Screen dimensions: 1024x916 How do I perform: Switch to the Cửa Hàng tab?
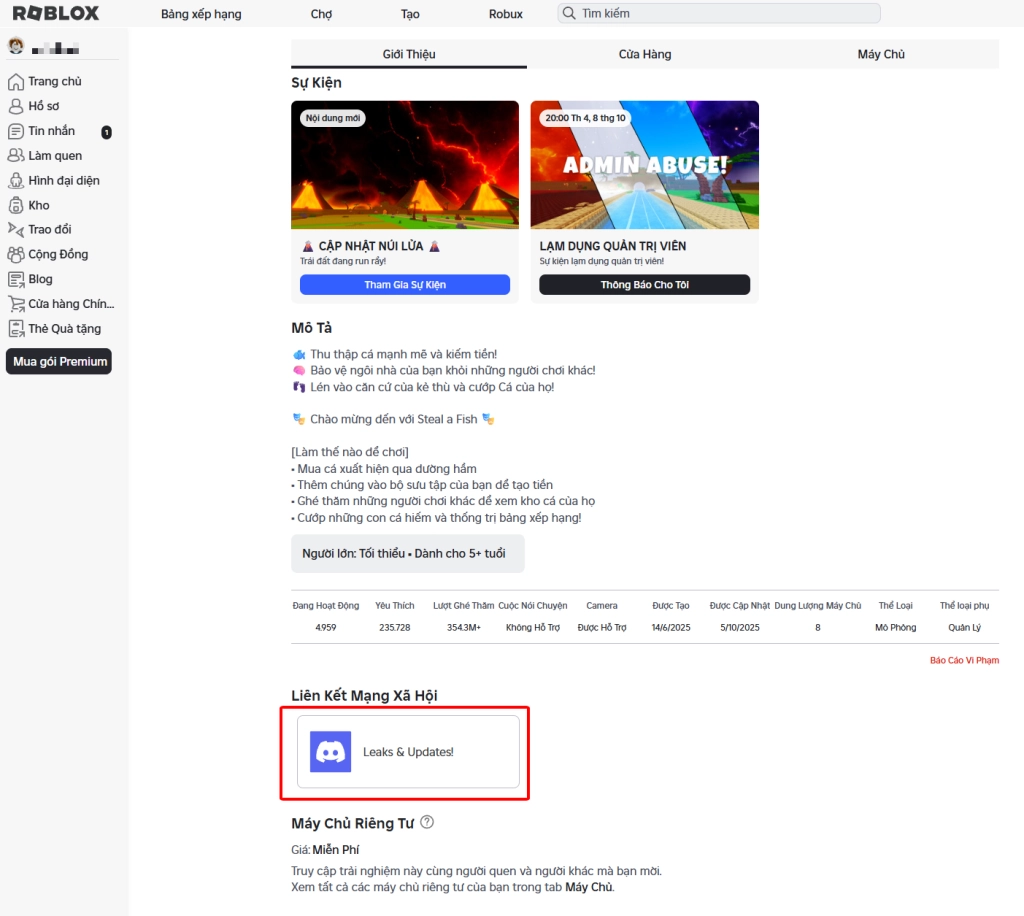tap(645, 54)
